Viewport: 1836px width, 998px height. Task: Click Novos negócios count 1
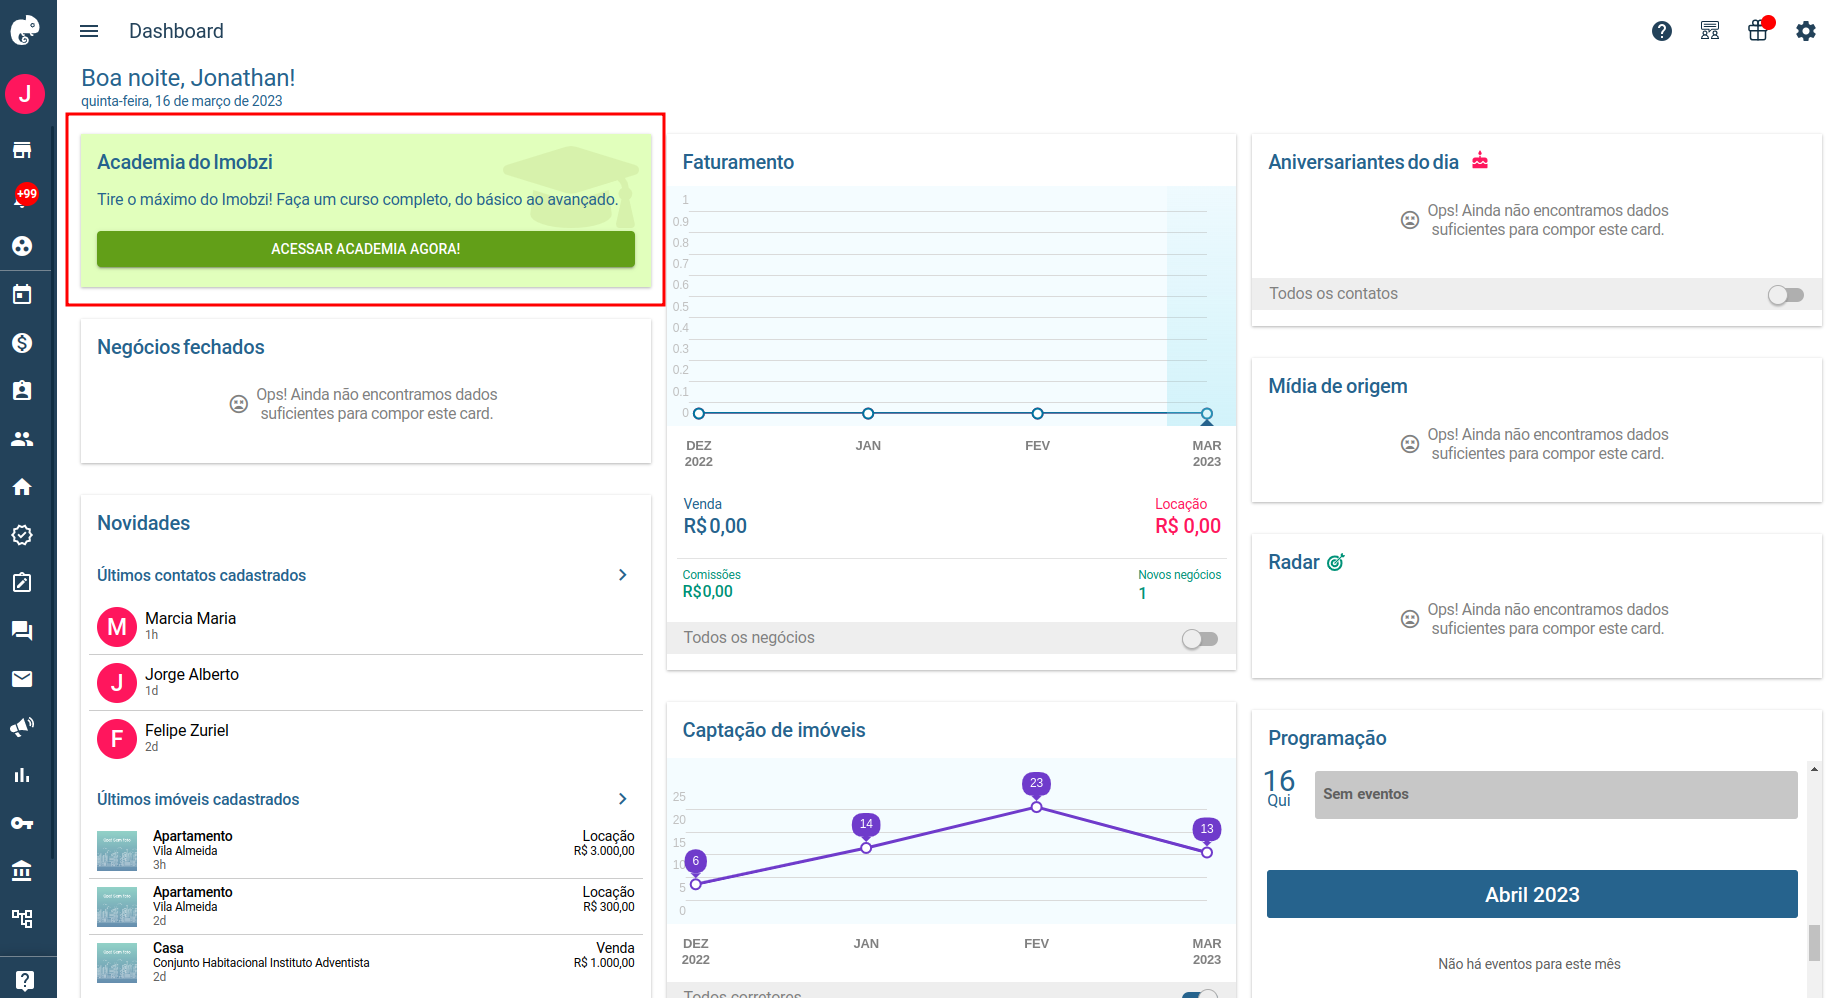pos(1143,593)
